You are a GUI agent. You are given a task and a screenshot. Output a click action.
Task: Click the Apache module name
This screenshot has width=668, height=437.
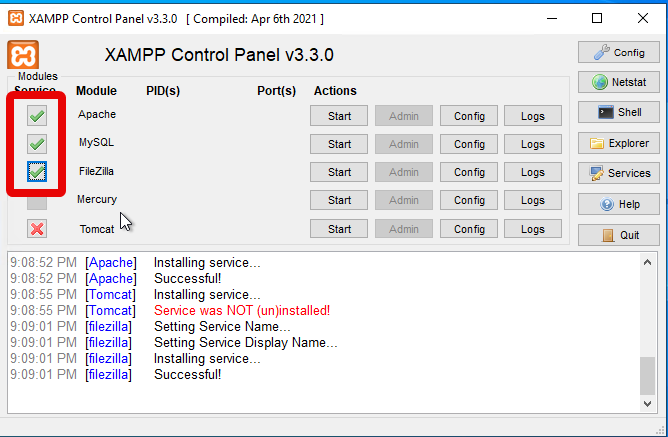coord(97,114)
